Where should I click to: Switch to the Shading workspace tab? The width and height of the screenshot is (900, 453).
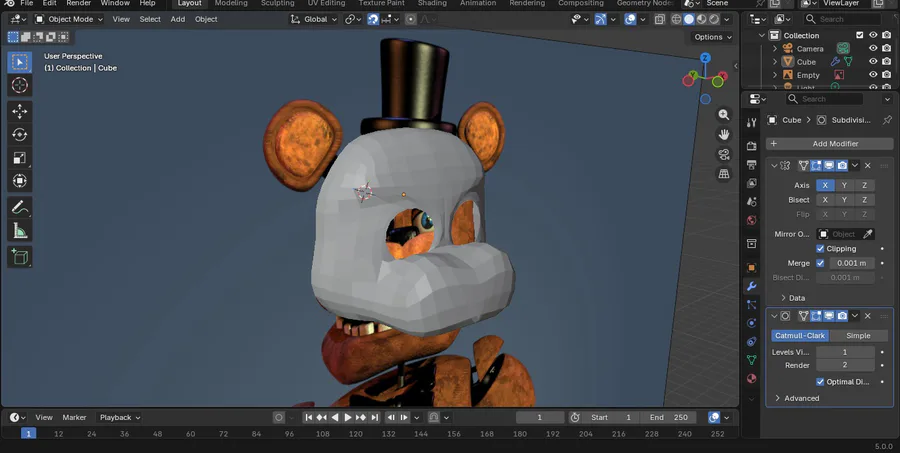click(432, 3)
